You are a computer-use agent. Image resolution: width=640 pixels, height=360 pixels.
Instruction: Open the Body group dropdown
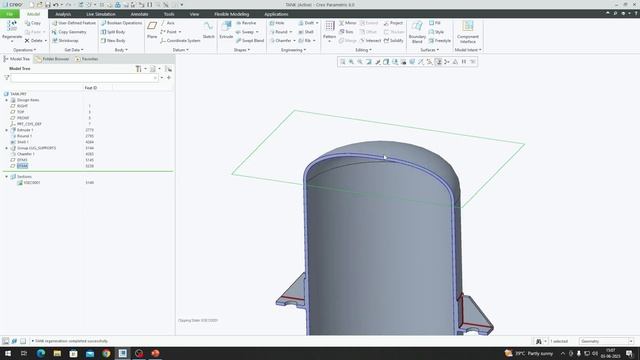point(121,50)
